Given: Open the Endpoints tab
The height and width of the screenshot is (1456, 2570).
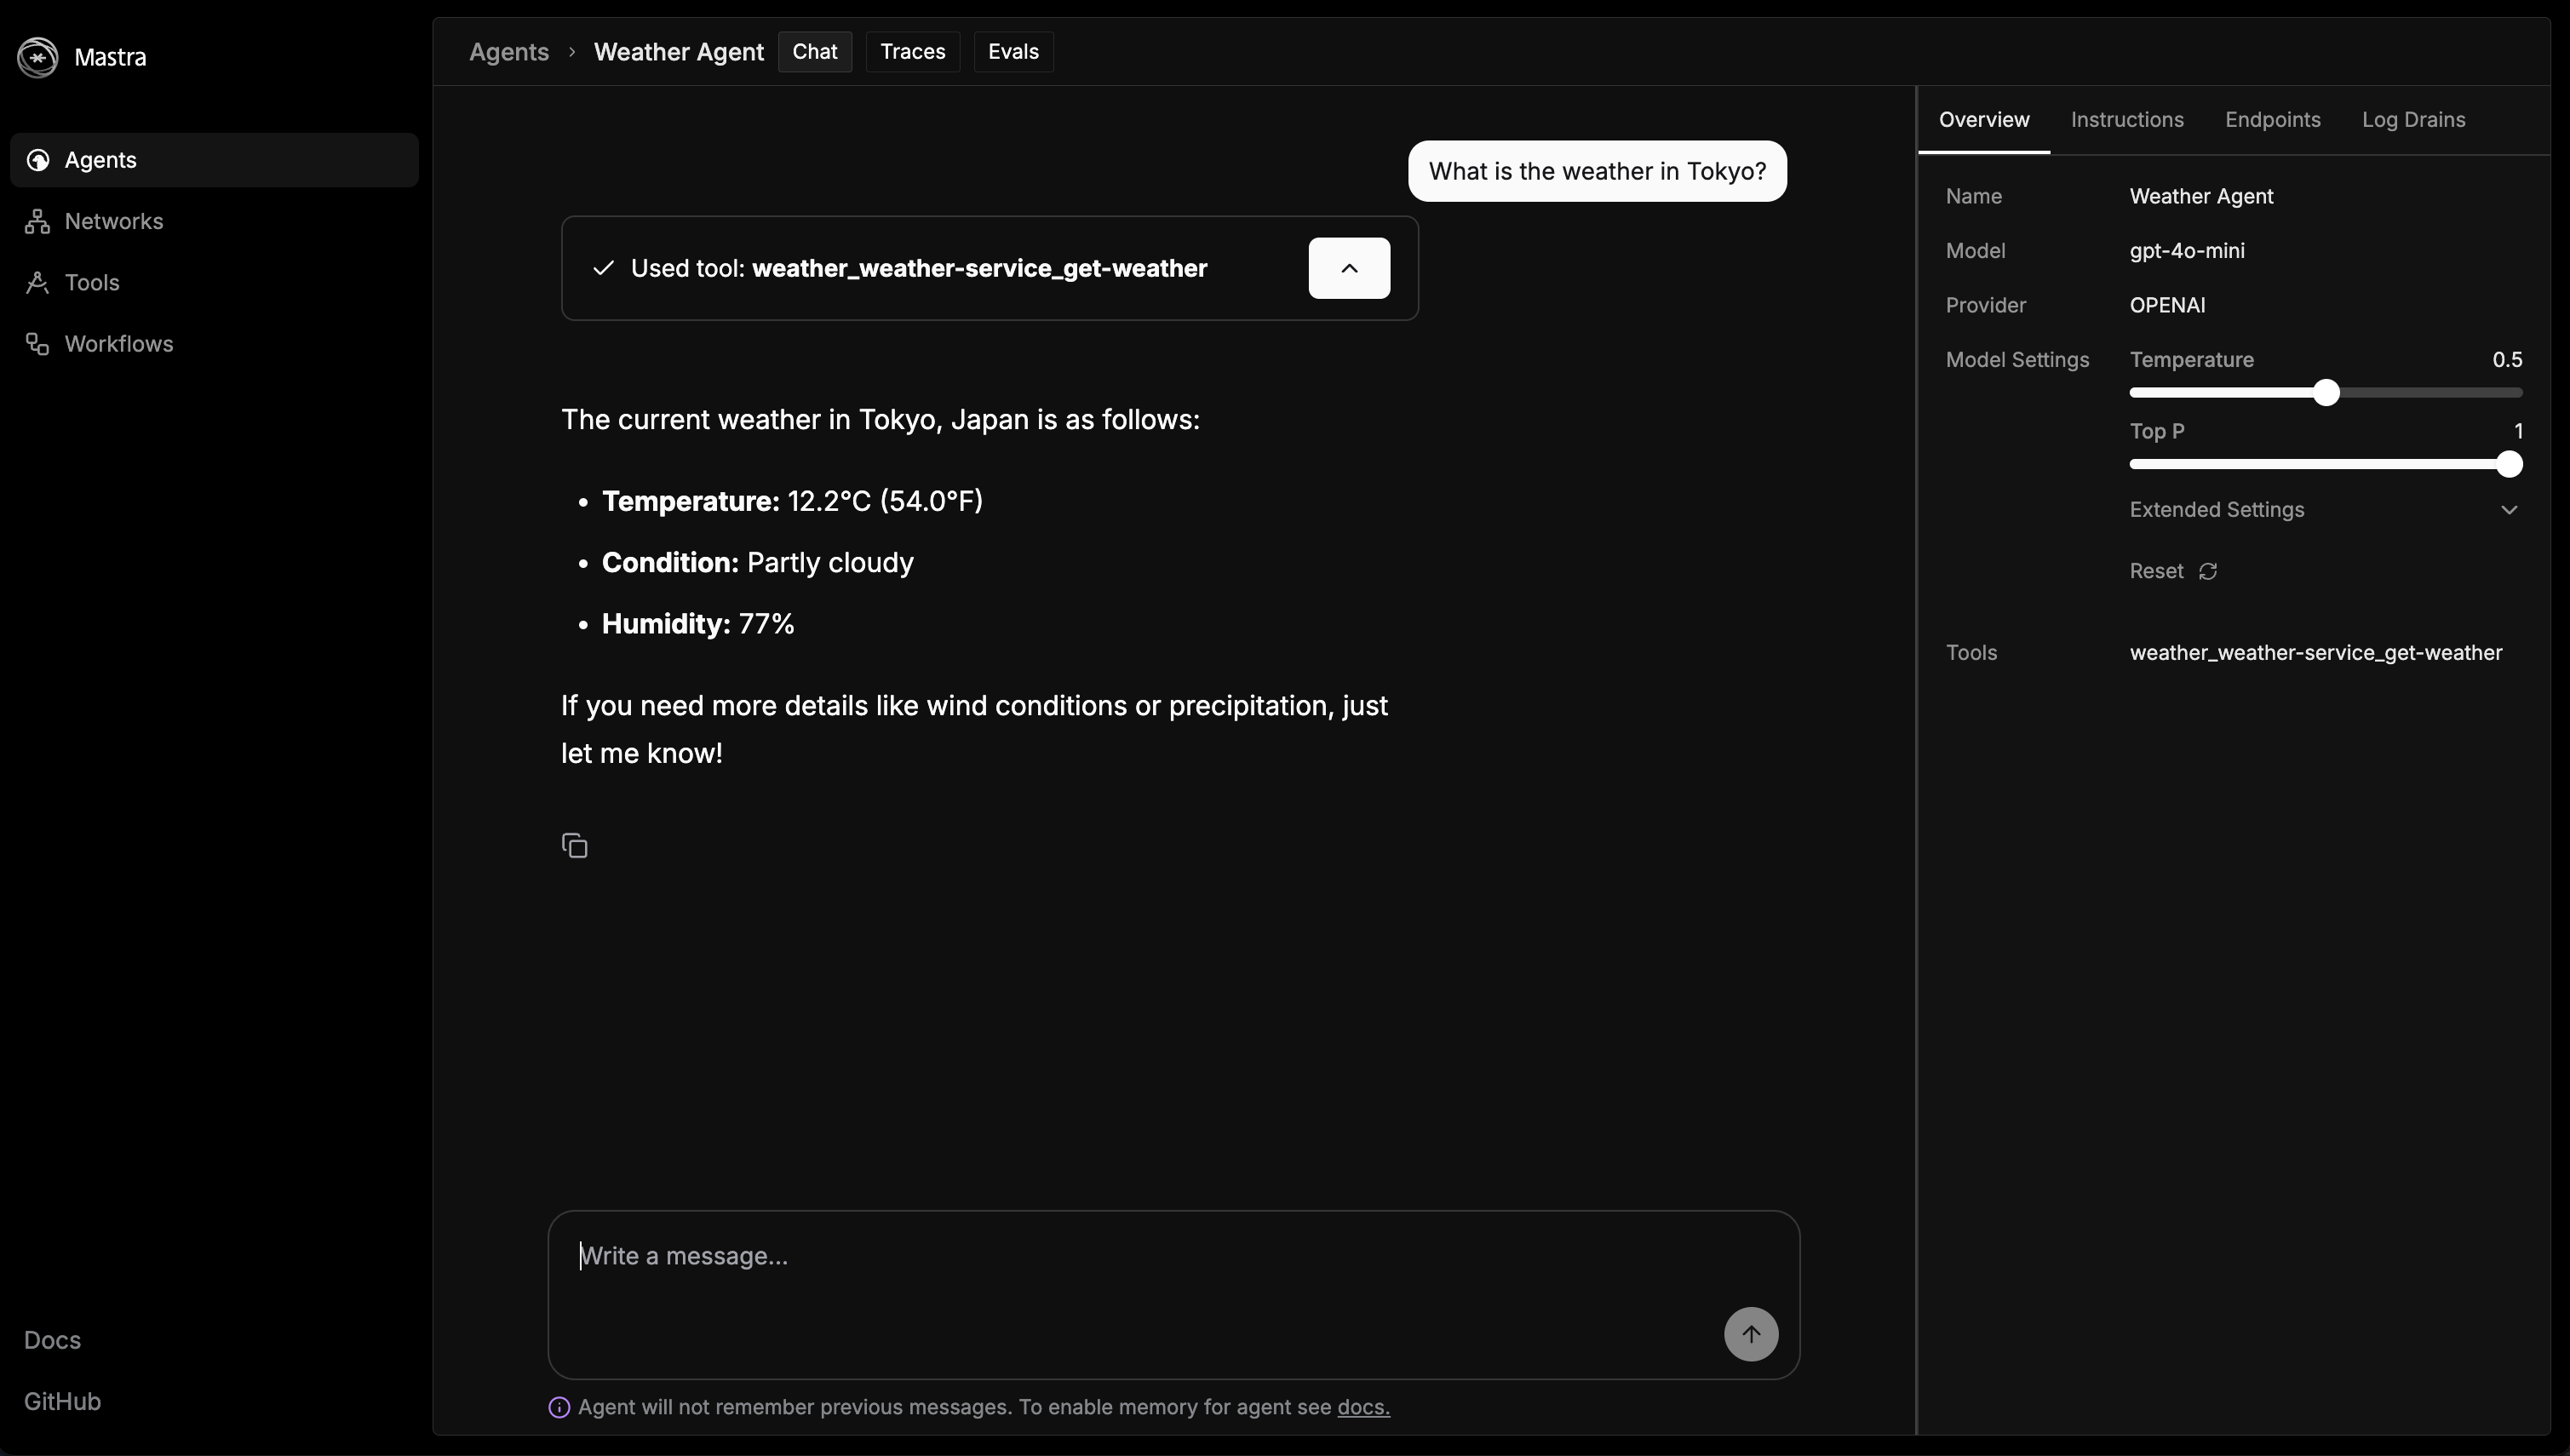Looking at the screenshot, I should [x=2272, y=120].
